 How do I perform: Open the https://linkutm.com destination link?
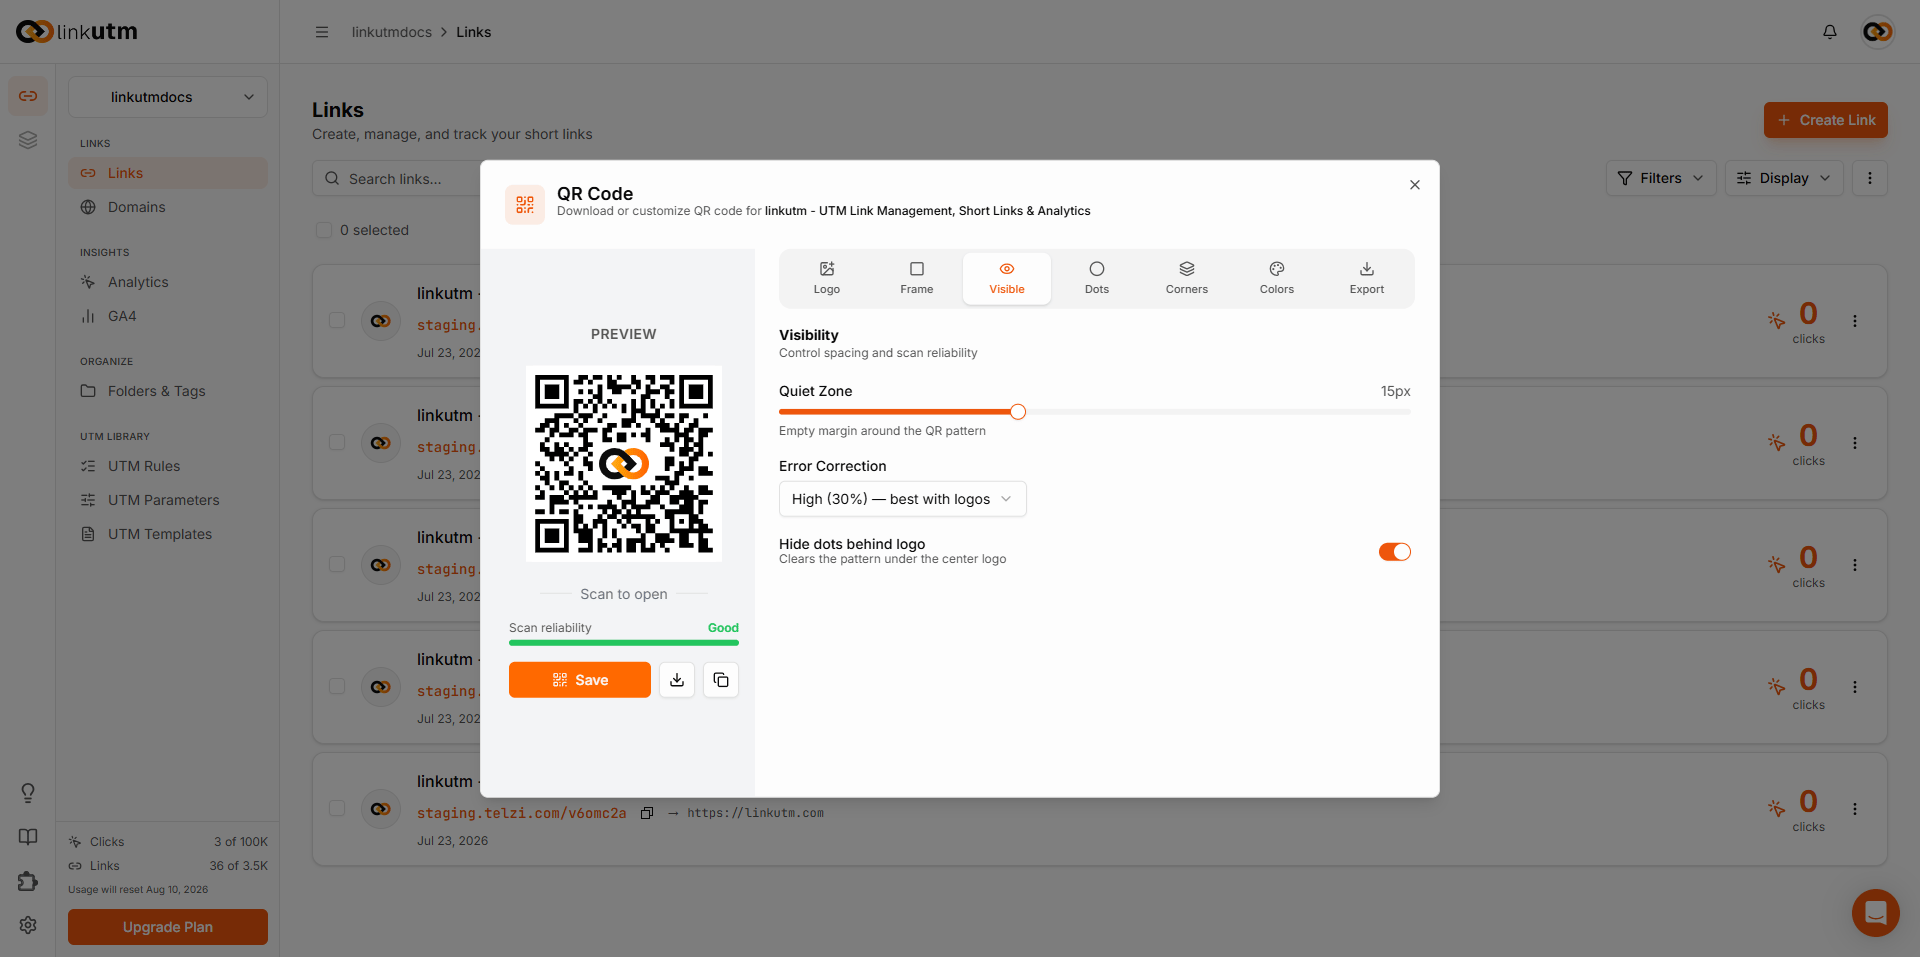[x=756, y=813]
